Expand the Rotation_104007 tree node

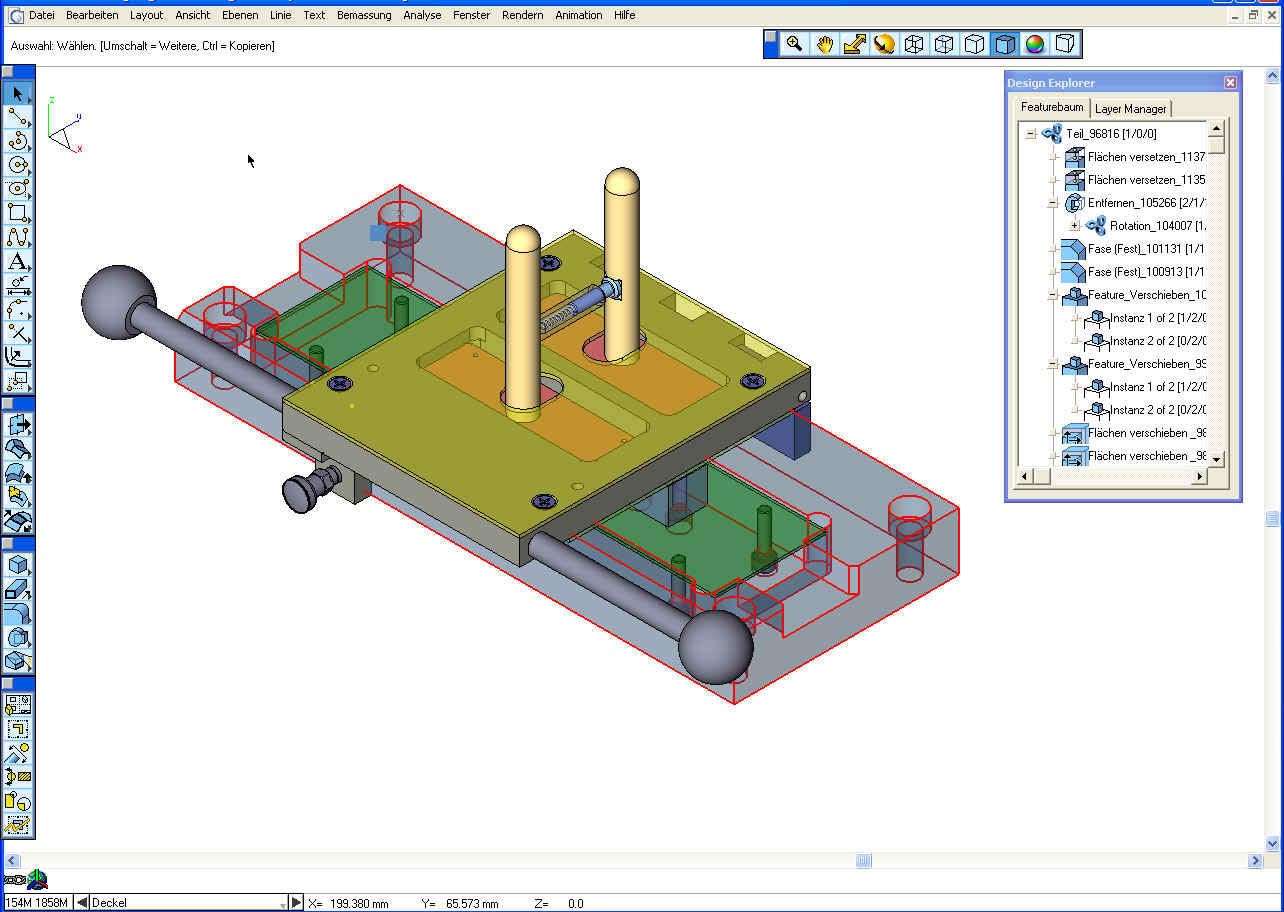pyautogui.click(x=1075, y=226)
